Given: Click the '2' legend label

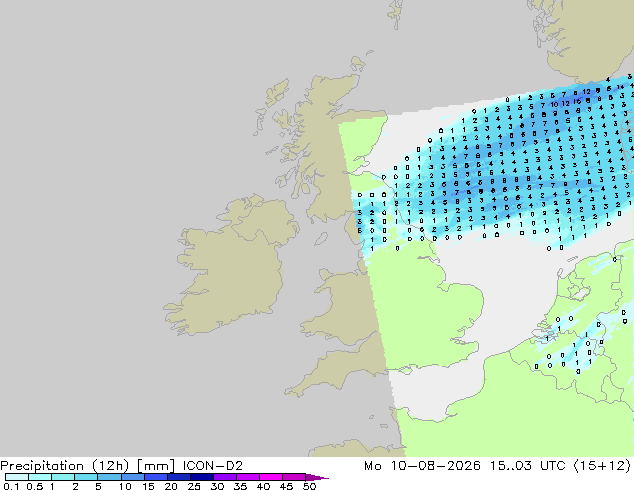Looking at the screenshot, I should (x=75, y=486).
